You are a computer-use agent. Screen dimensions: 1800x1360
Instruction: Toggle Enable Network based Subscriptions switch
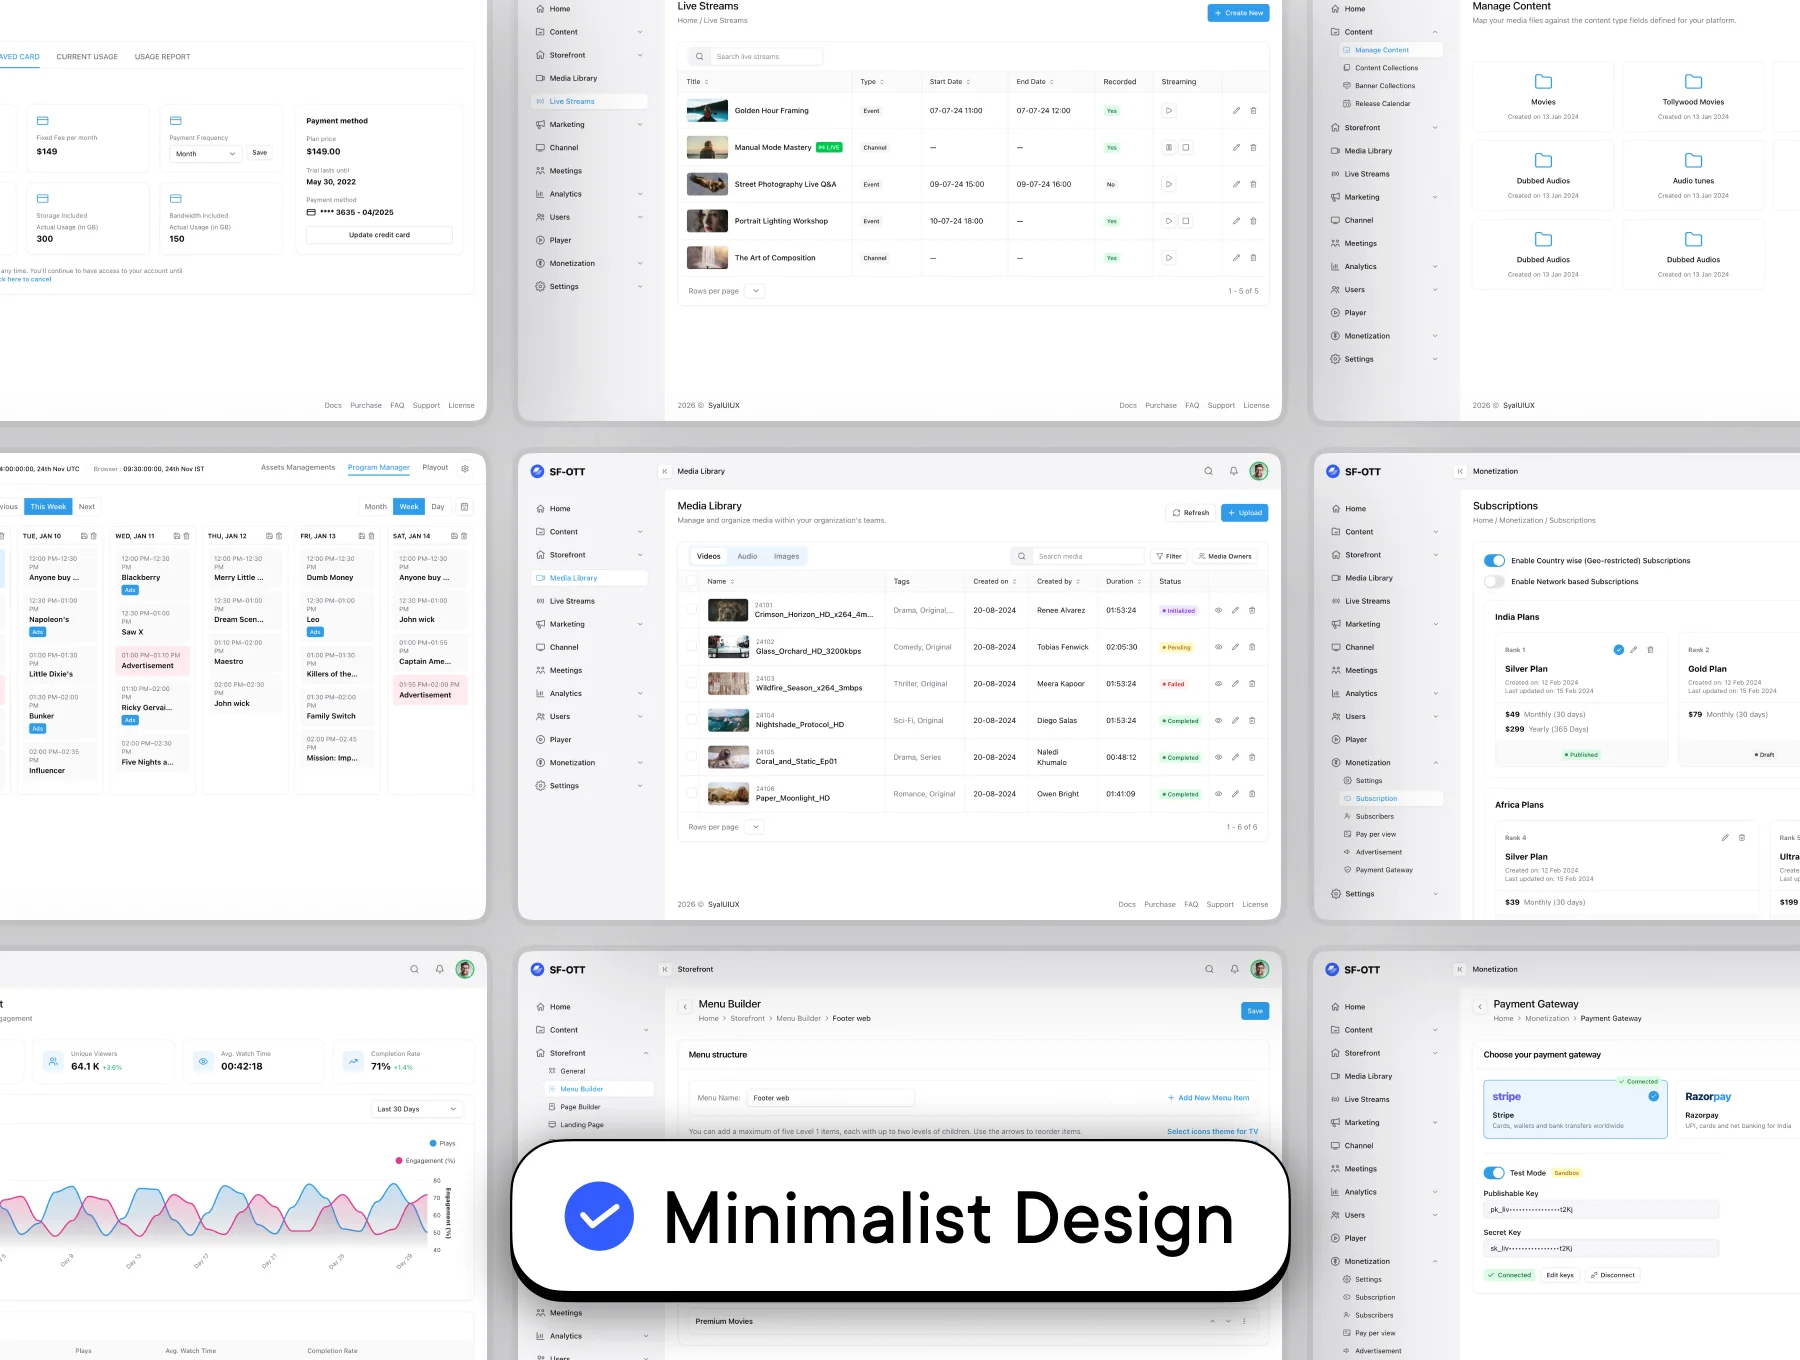coord(1494,582)
